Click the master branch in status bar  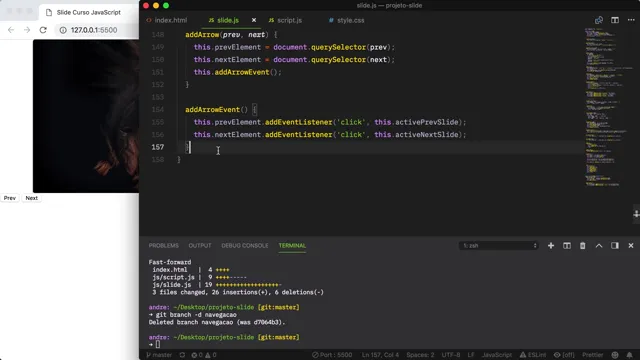click(x=160, y=355)
